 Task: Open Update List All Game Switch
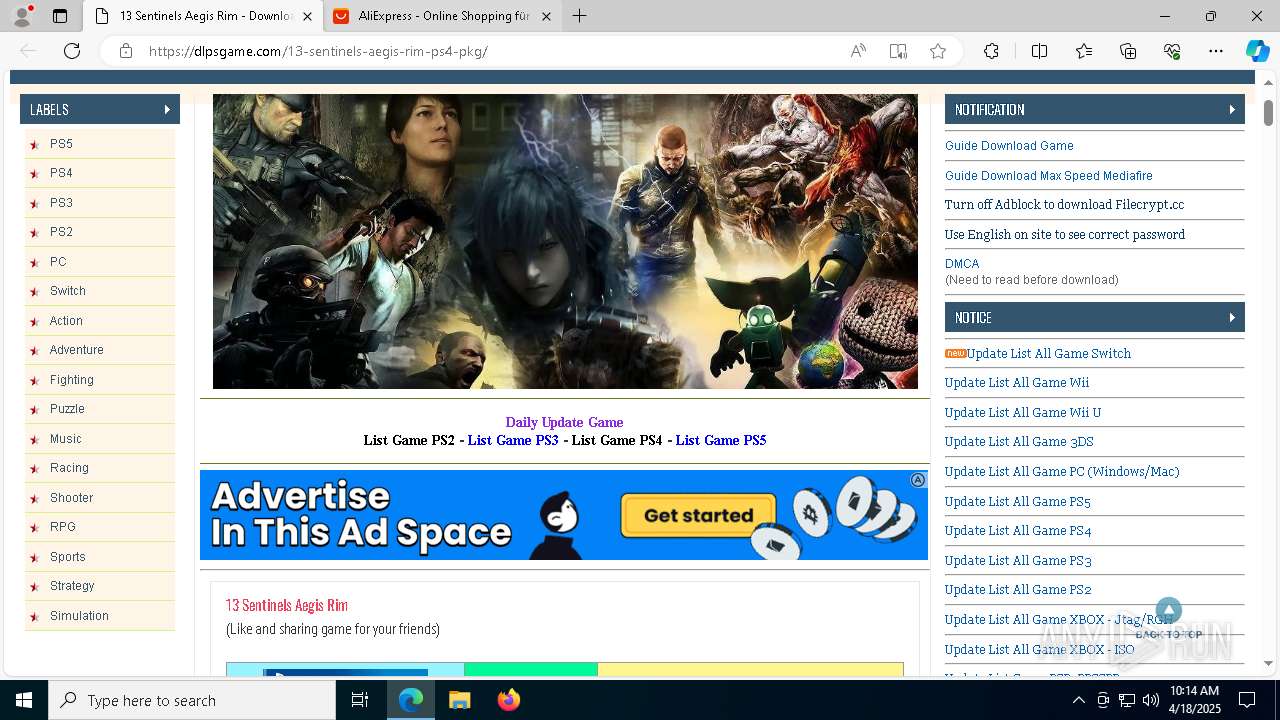(1049, 353)
